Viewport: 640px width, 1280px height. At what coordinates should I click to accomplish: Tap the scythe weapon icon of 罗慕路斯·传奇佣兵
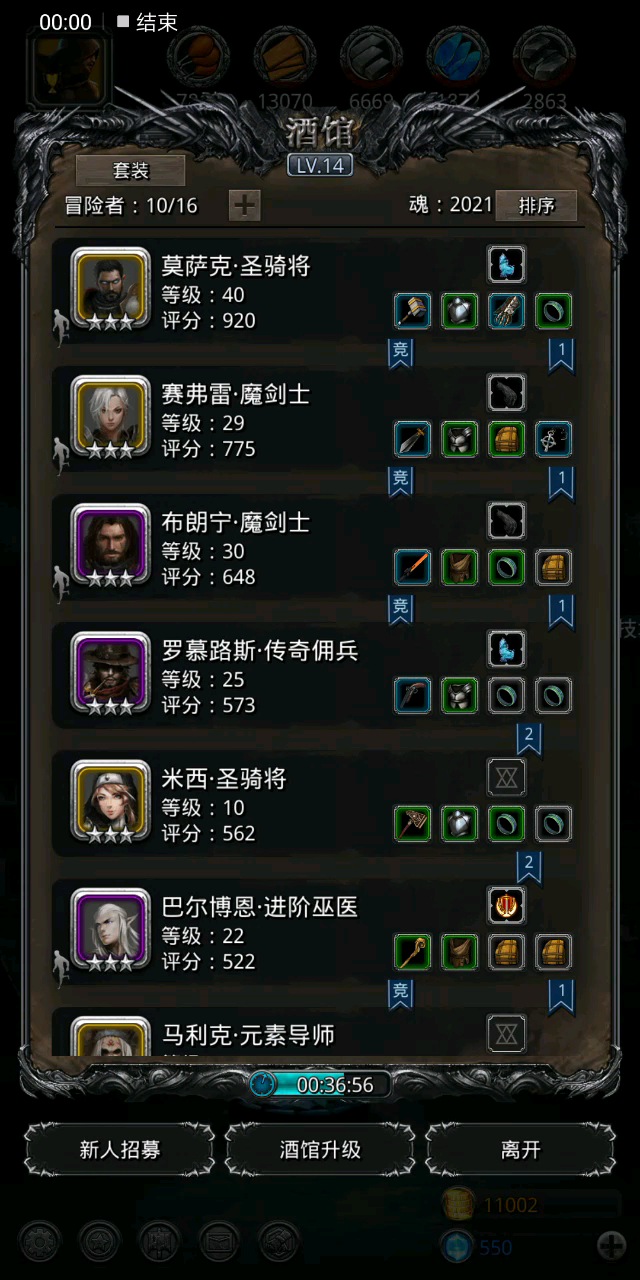pyautogui.click(x=412, y=695)
